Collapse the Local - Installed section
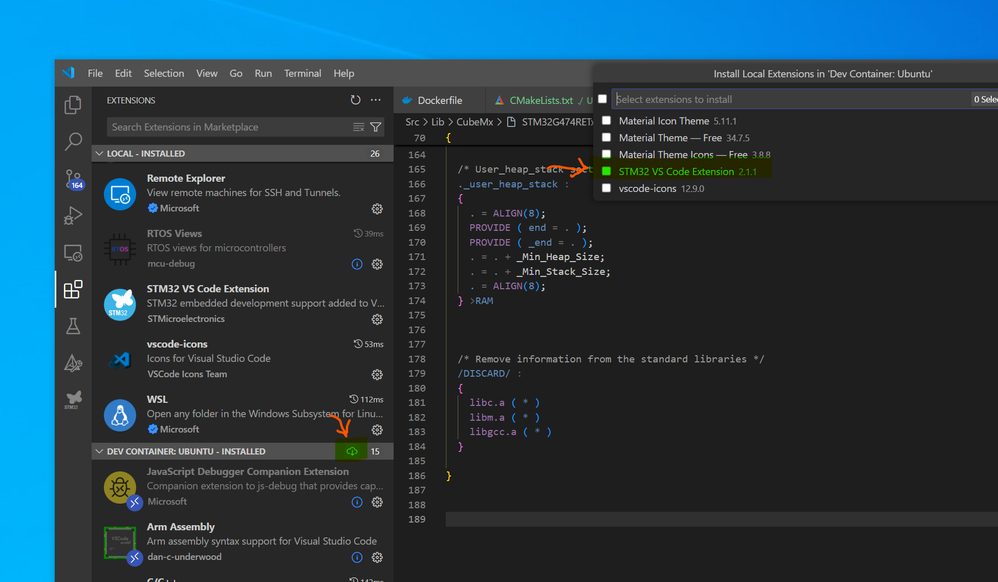Screen dimensions: 998x582 click(x=99, y=154)
